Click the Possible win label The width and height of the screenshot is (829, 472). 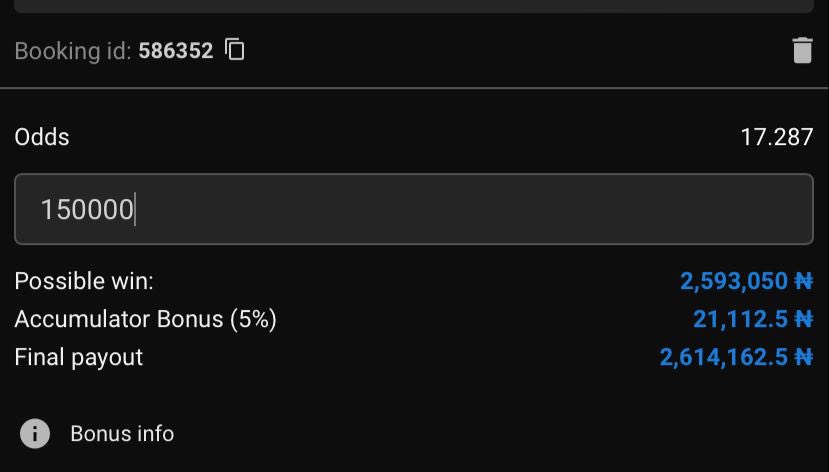pyautogui.click(x=84, y=281)
